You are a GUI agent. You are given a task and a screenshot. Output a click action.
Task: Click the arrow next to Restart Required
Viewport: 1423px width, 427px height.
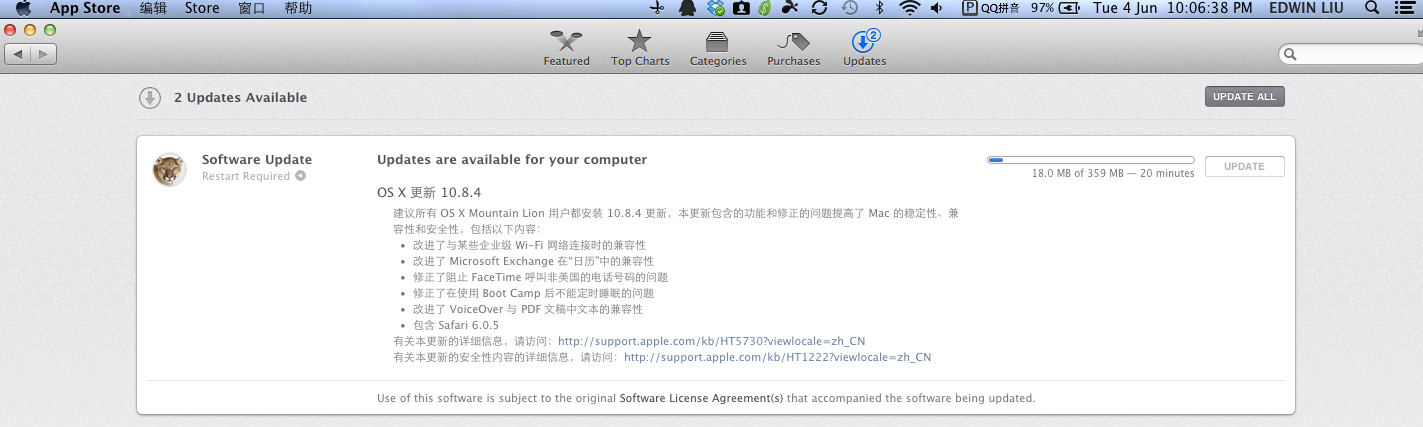click(300, 176)
